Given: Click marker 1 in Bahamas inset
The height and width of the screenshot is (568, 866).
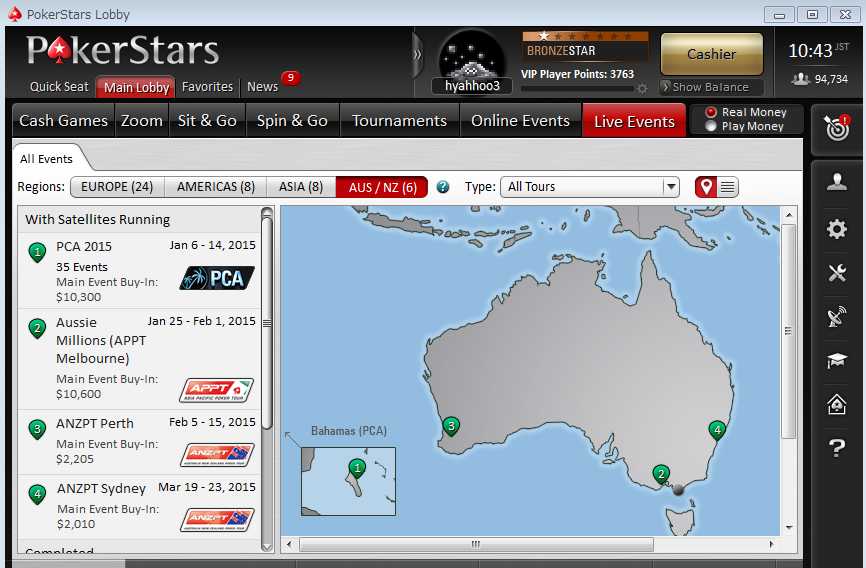Looking at the screenshot, I should pyautogui.click(x=357, y=469).
